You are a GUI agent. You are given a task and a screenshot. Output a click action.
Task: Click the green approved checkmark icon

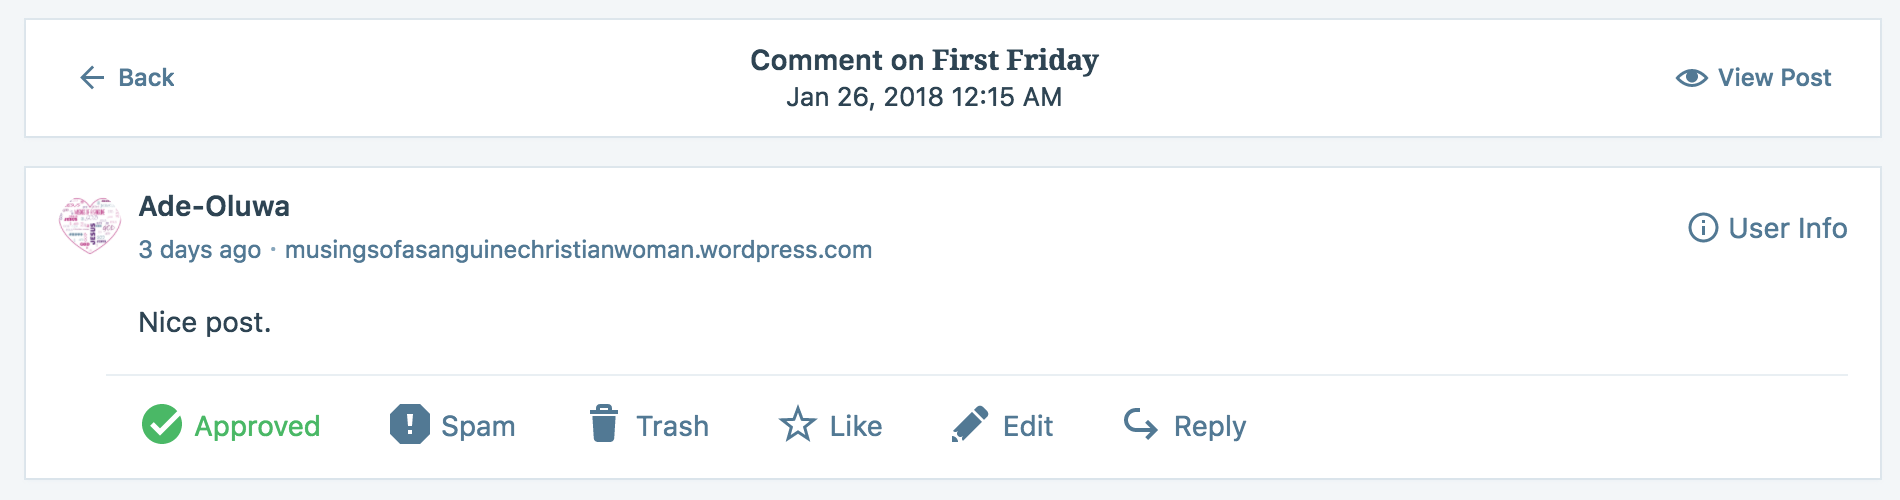point(162,425)
